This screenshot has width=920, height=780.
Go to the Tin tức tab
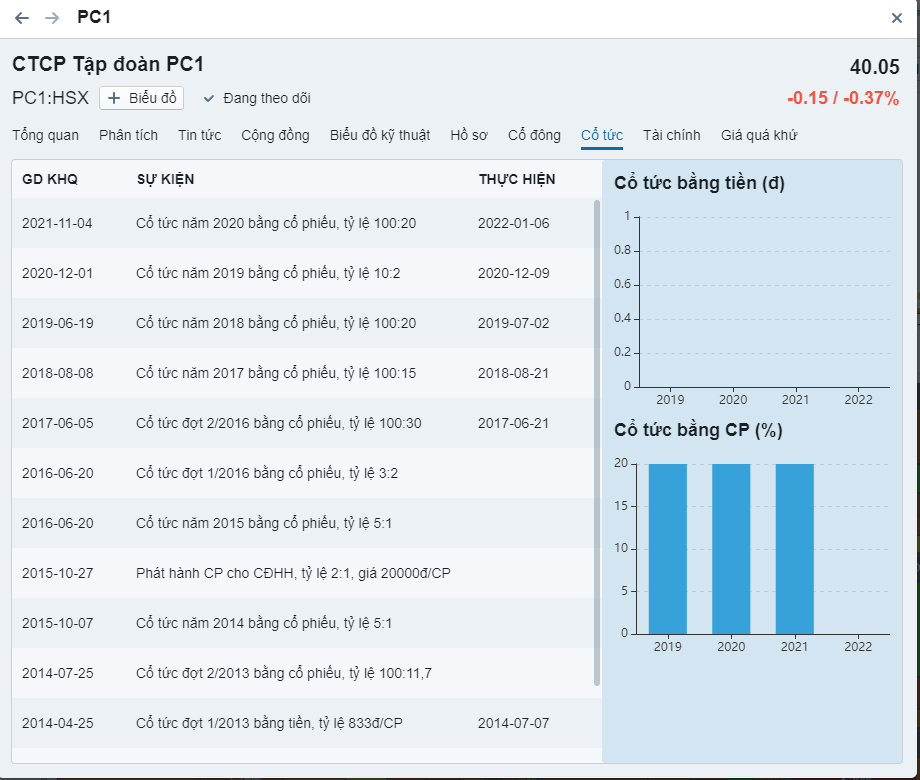199,135
